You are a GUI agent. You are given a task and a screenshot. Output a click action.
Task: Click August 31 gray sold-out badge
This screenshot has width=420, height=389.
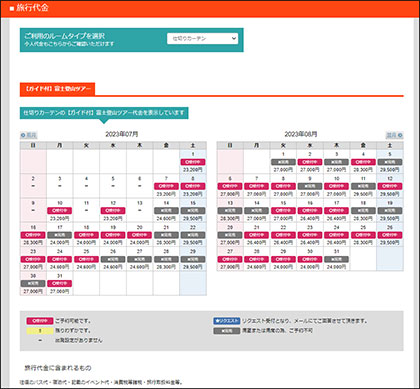[x=336, y=259]
